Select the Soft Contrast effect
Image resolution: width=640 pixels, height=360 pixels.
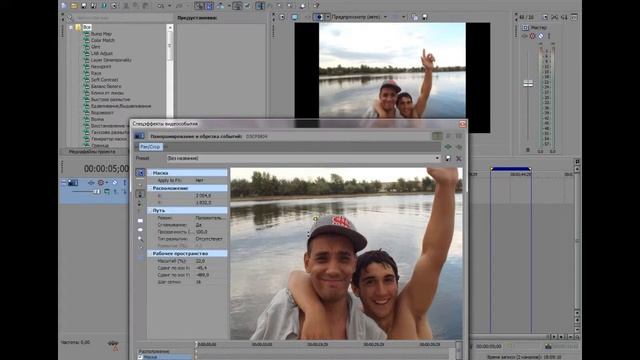coord(104,80)
